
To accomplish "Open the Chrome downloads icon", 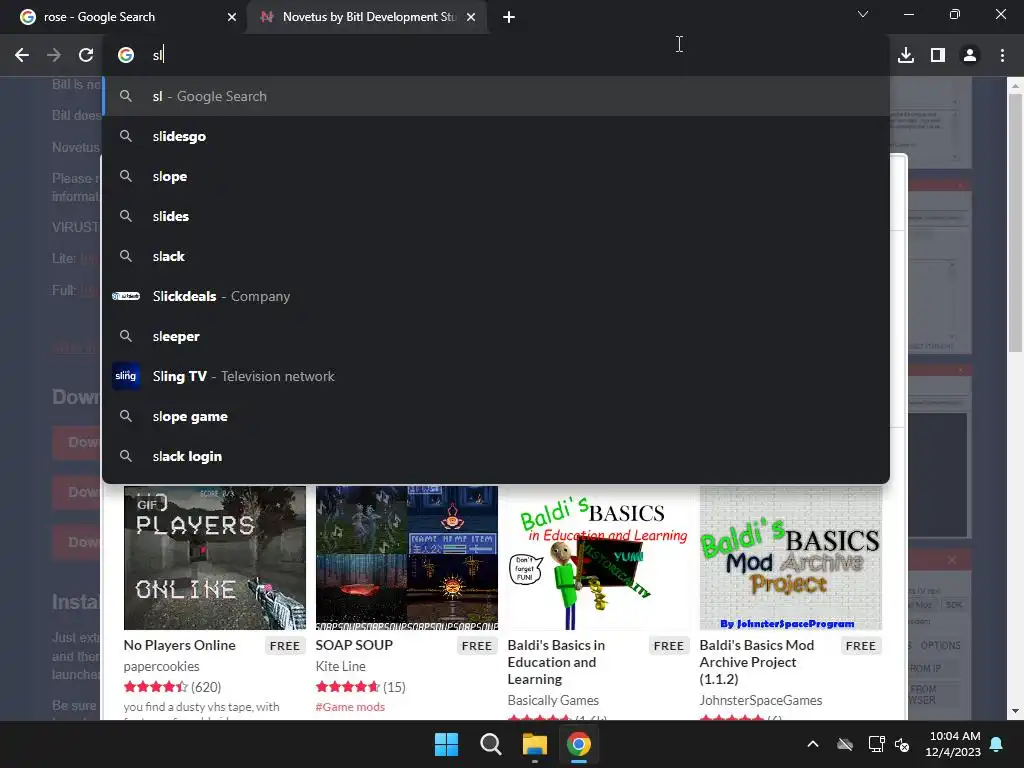I will (x=906, y=55).
